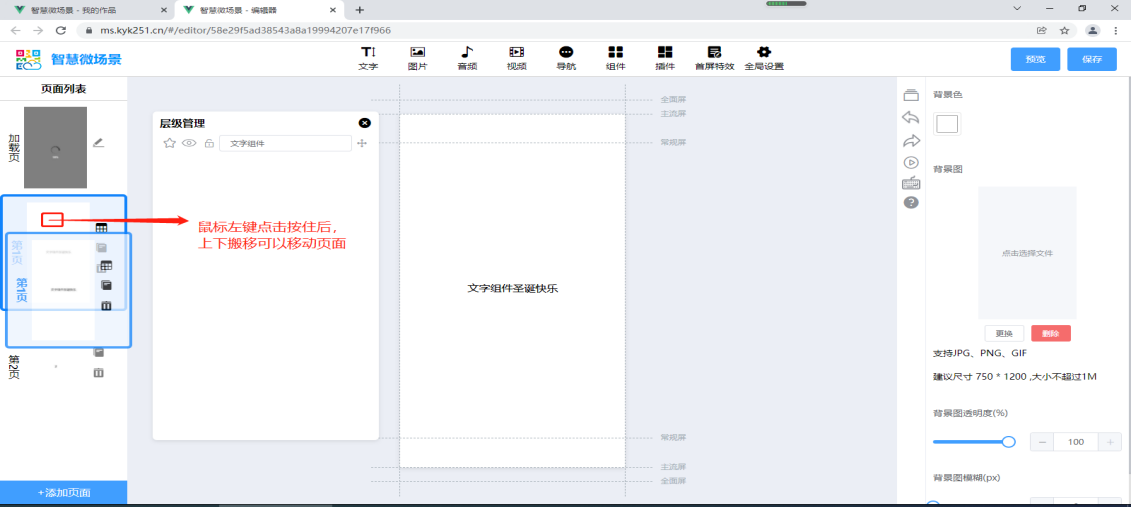Select the 图片 image tool

coord(417,58)
